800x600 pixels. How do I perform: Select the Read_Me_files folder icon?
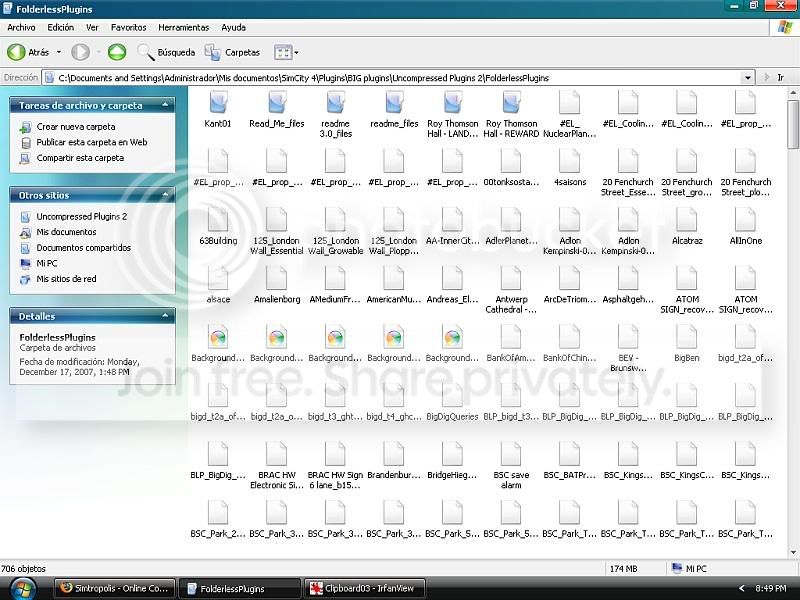(277, 103)
